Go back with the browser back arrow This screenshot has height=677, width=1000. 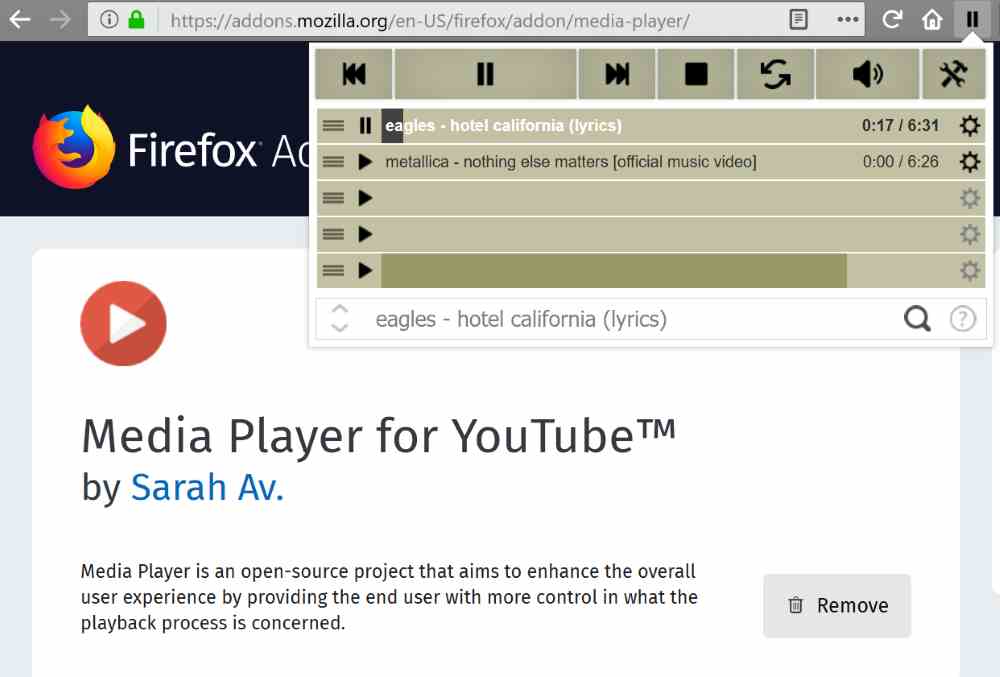[20, 20]
